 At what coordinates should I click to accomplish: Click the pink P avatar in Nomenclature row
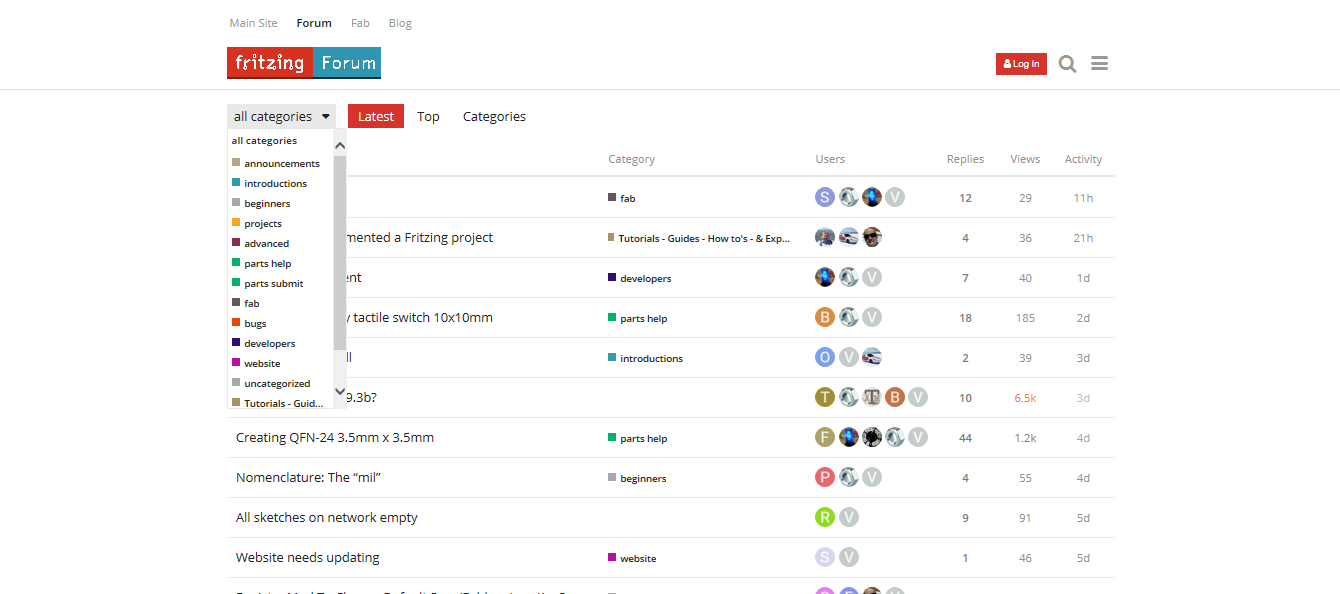coord(825,477)
